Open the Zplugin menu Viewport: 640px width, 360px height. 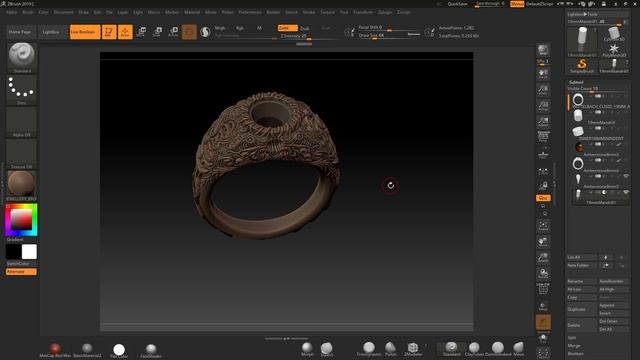[x=385, y=12]
